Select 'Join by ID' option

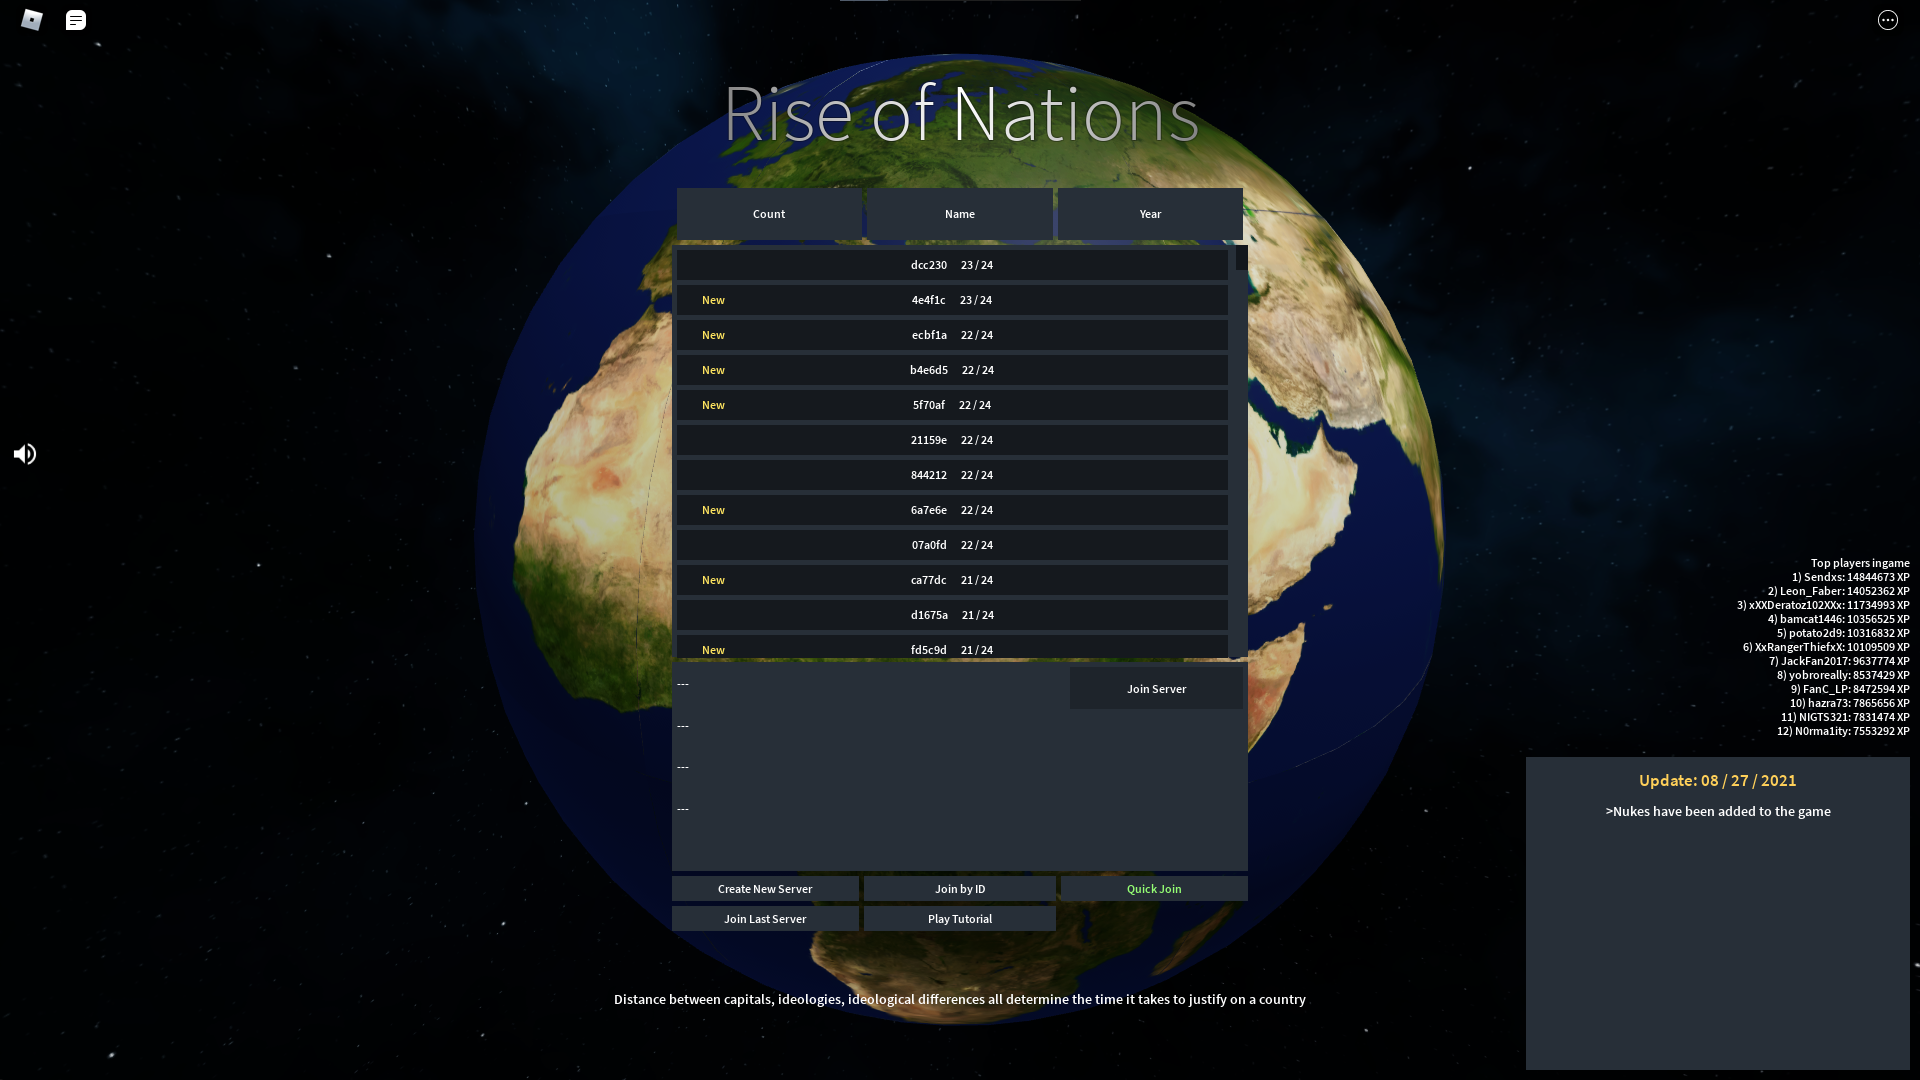tap(960, 887)
